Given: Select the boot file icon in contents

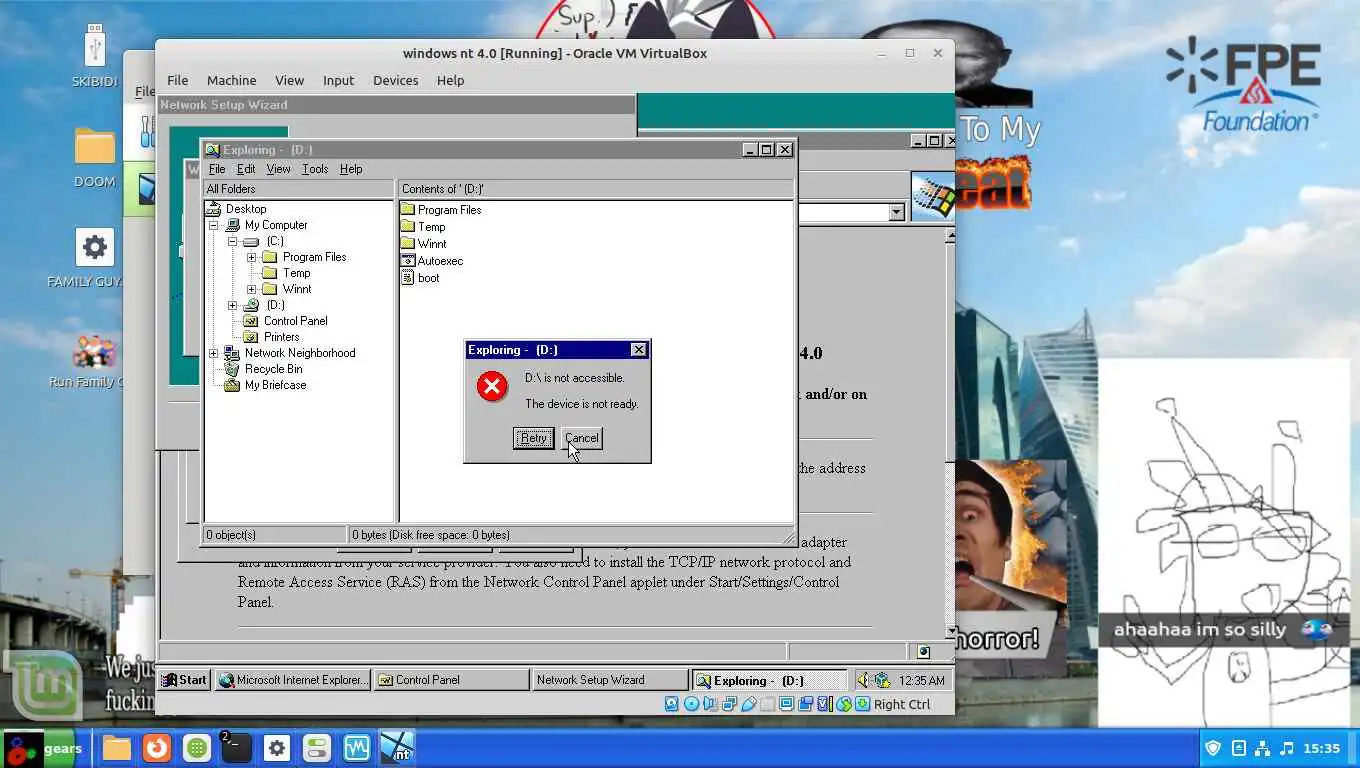Looking at the screenshot, I should click(408, 278).
